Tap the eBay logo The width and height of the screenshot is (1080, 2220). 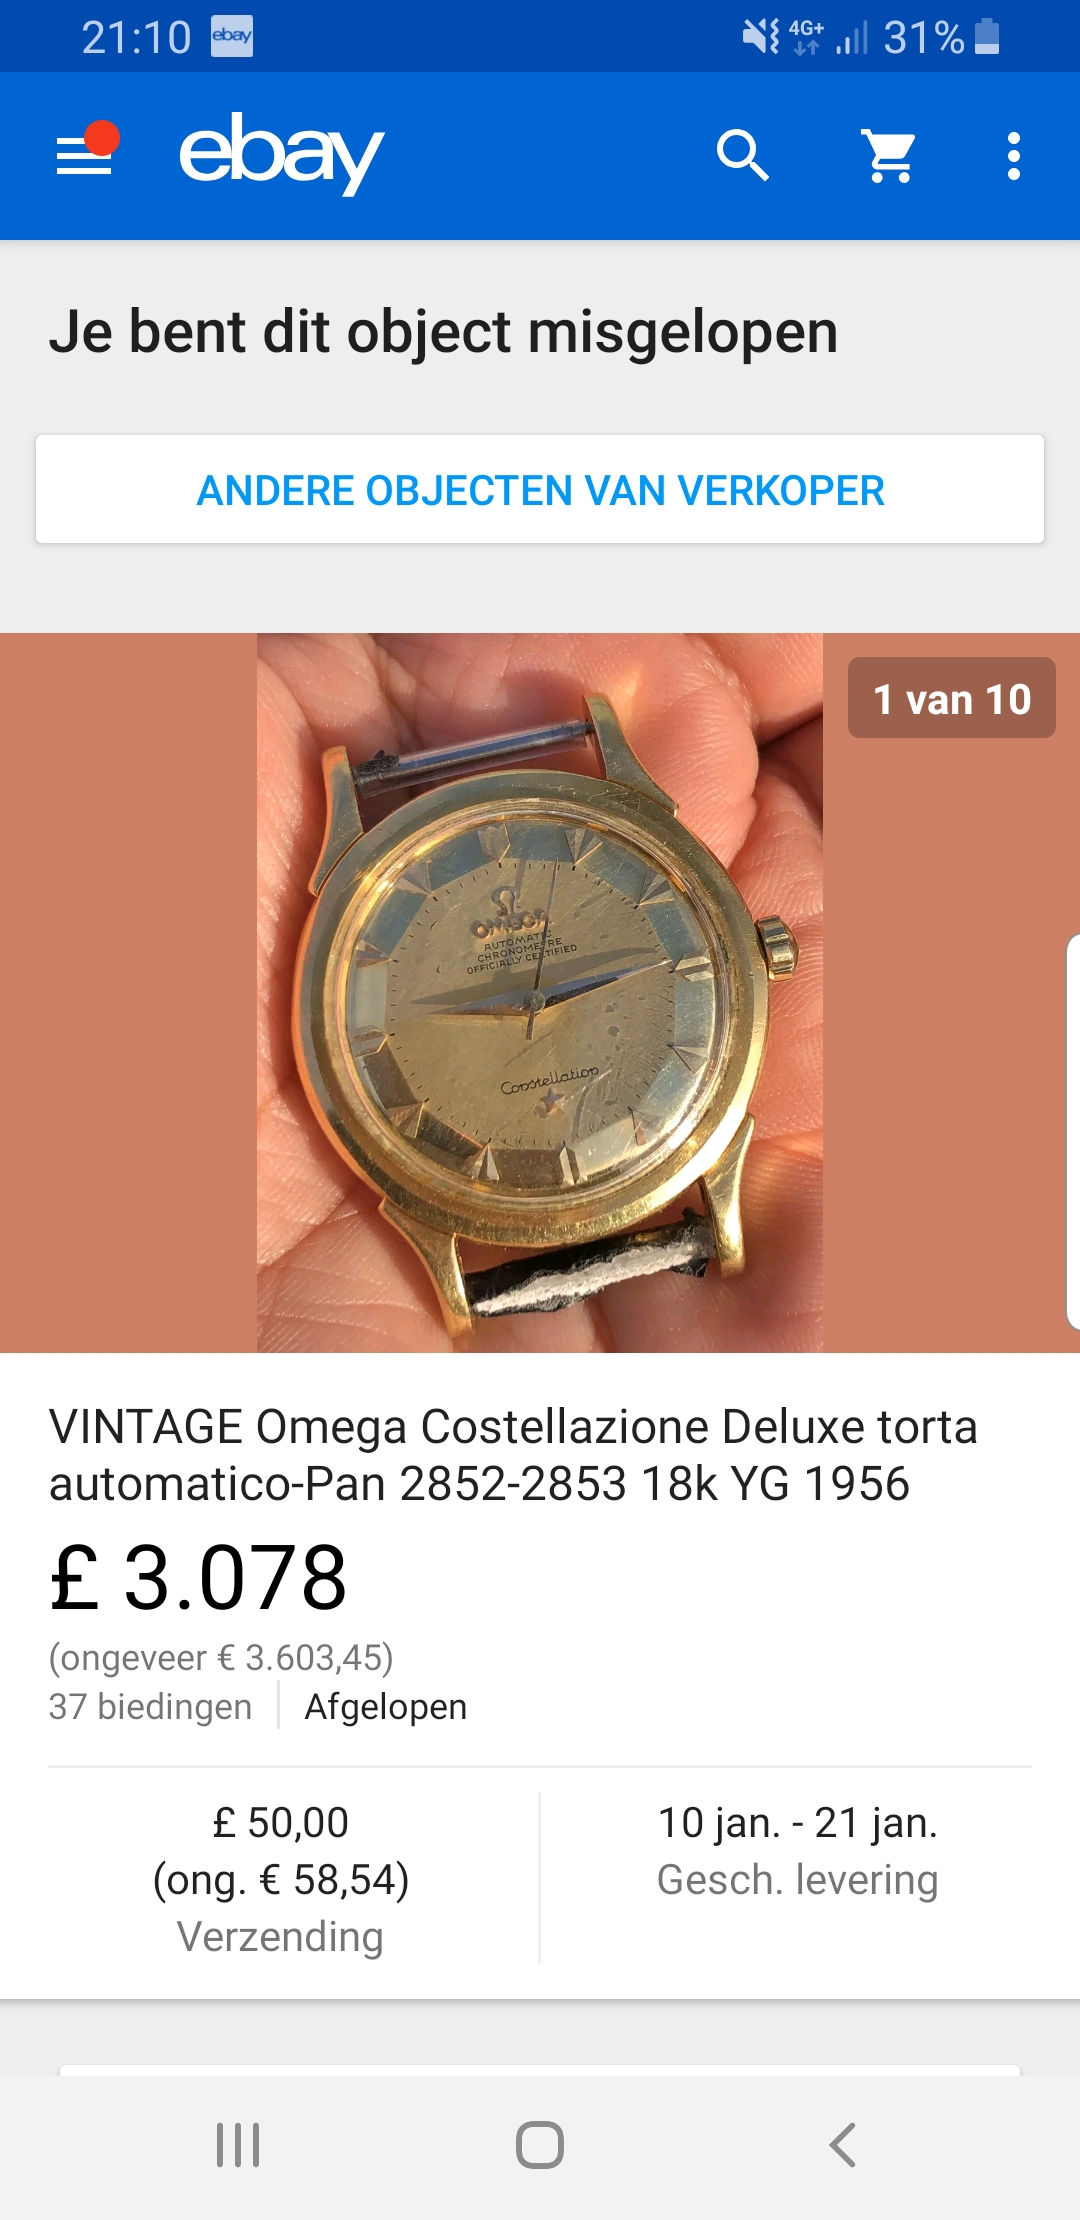coord(281,153)
